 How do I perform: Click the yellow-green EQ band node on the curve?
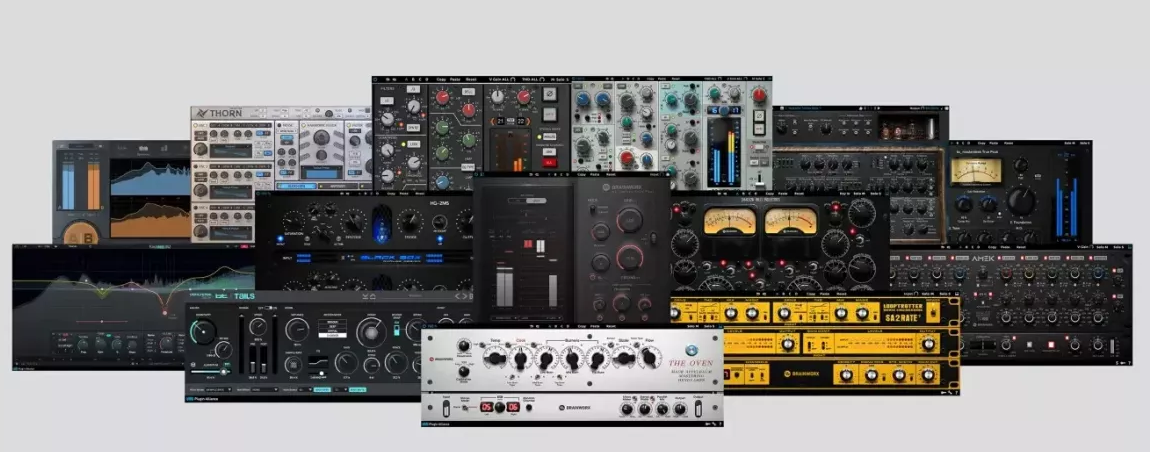(x=102, y=289)
